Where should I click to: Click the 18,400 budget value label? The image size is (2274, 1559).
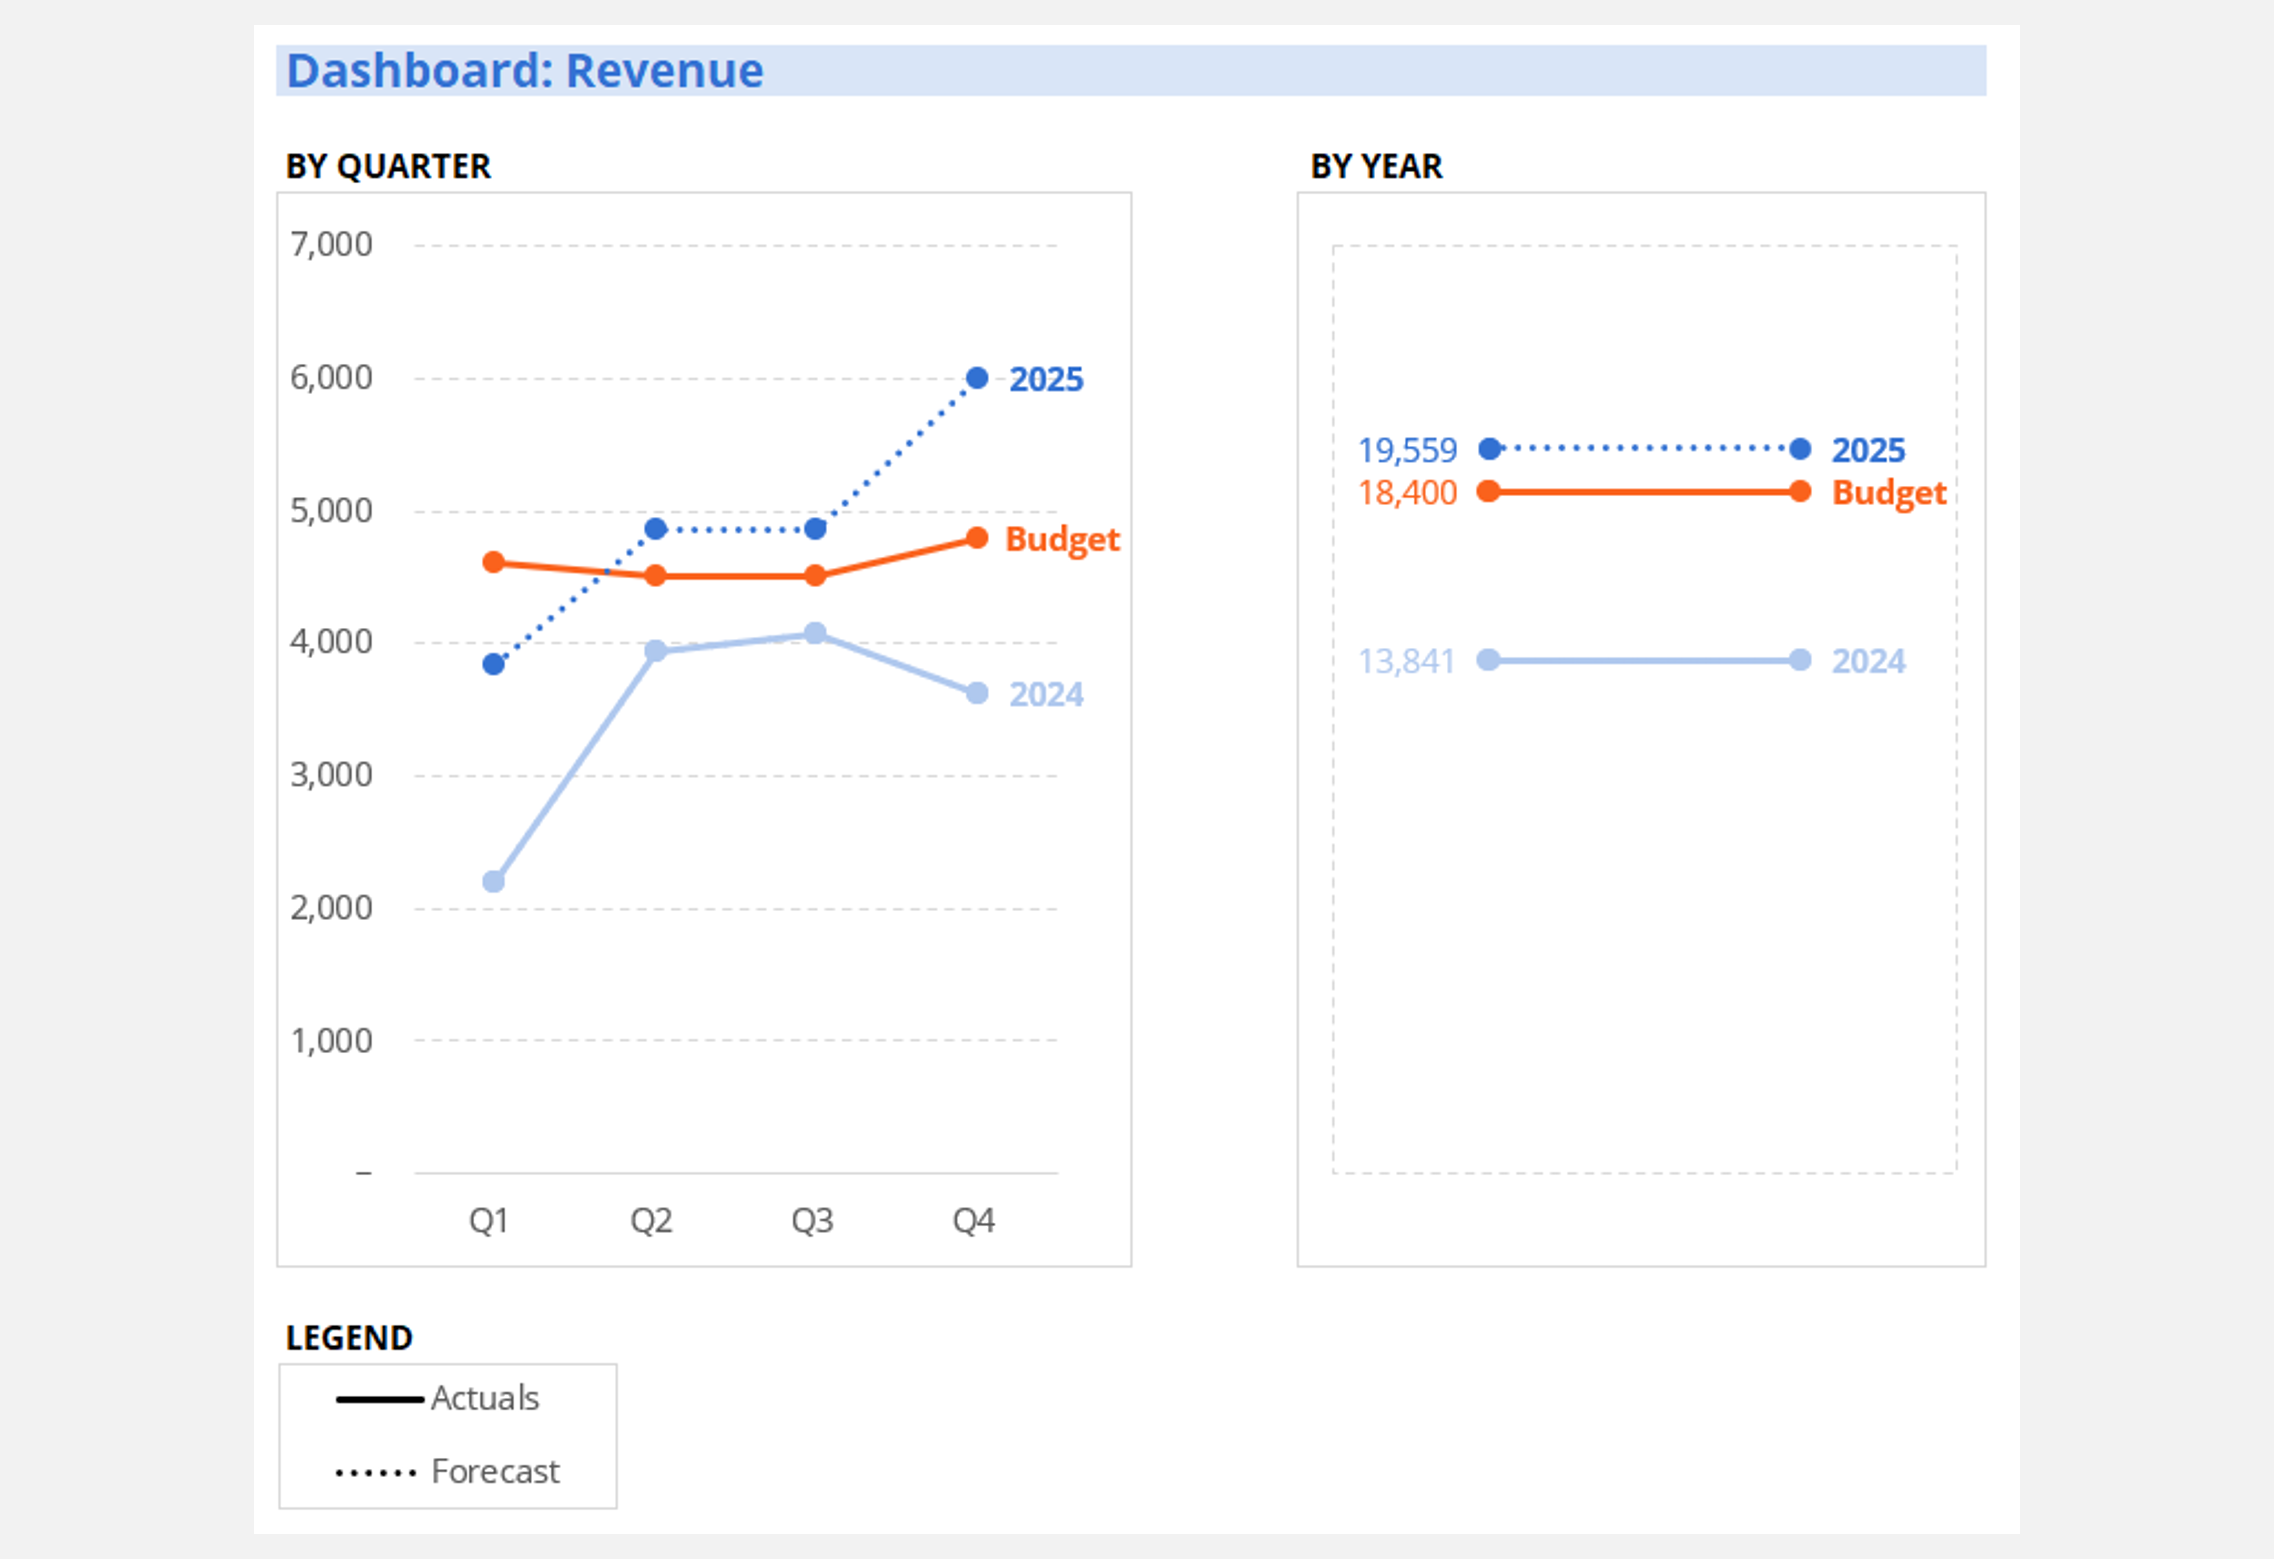click(x=1407, y=493)
